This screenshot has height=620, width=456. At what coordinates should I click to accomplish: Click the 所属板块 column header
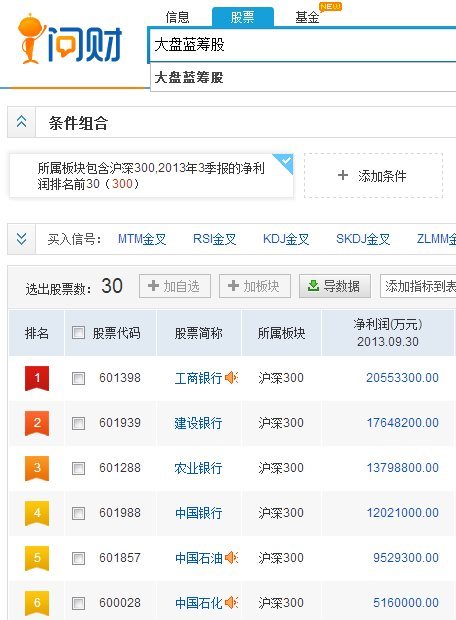coord(281,333)
